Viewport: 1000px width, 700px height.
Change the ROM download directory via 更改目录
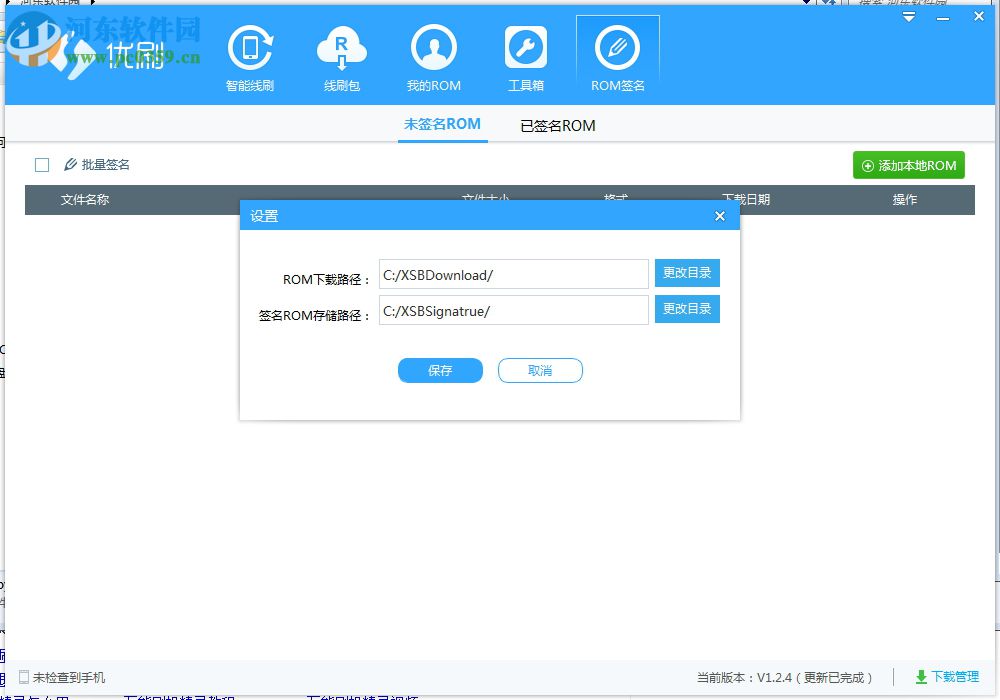[x=687, y=273]
